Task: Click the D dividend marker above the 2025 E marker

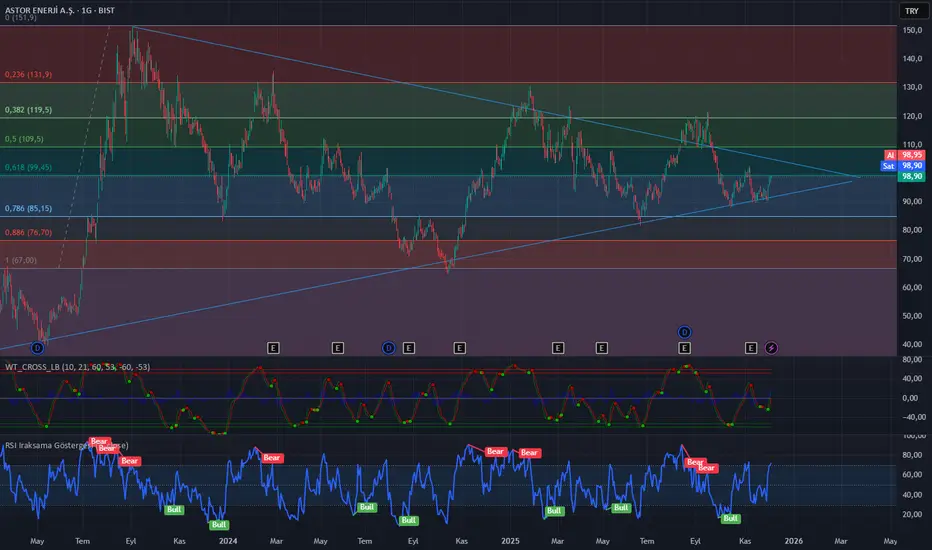Action: coord(684,332)
